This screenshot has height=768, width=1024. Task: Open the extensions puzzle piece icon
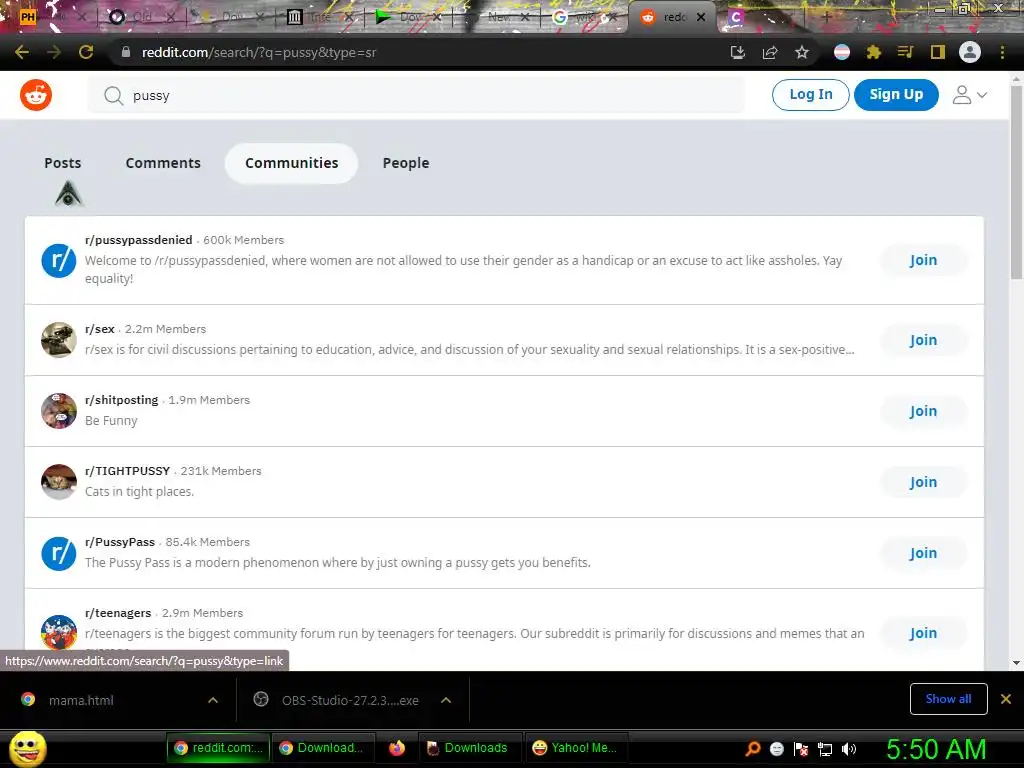tap(874, 52)
